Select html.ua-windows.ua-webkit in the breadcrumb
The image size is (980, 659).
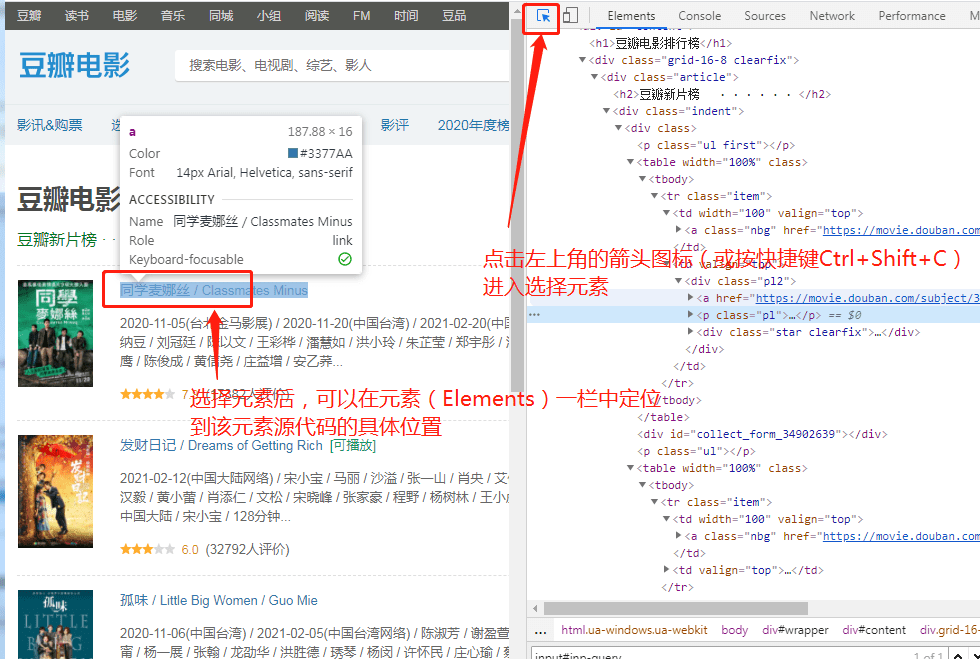[x=634, y=630]
